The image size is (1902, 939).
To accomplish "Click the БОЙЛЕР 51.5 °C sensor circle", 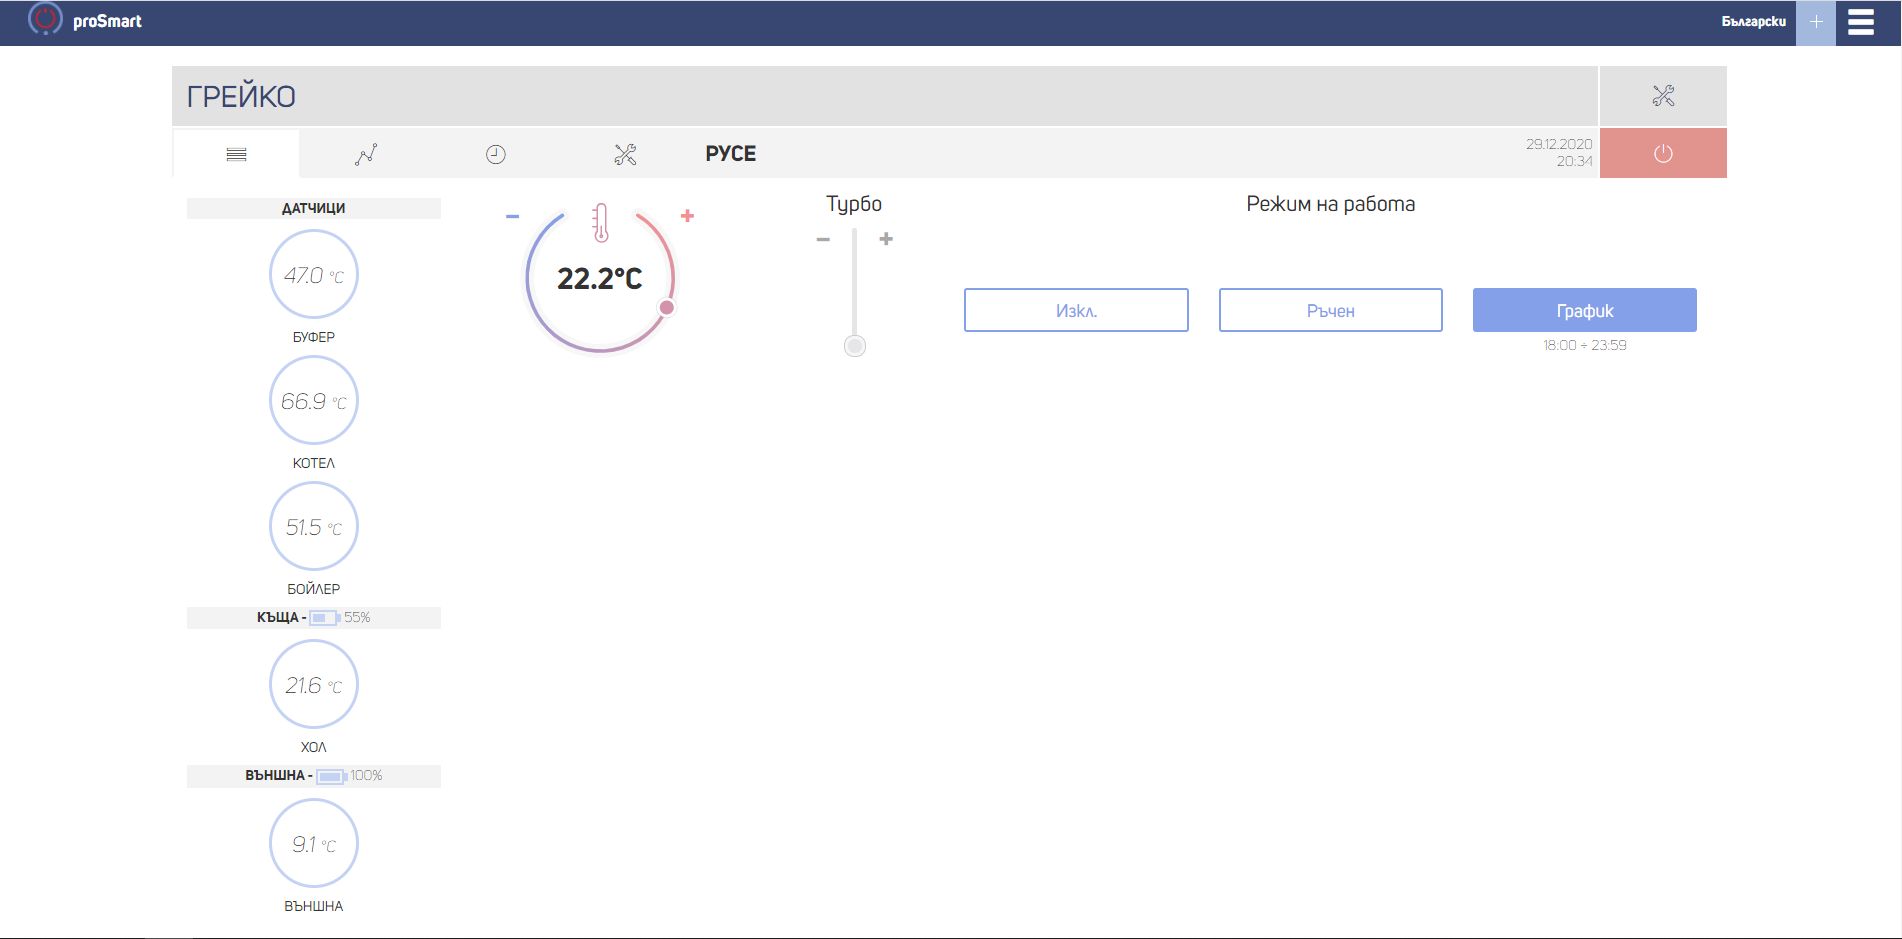I will (x=314, y=527).
